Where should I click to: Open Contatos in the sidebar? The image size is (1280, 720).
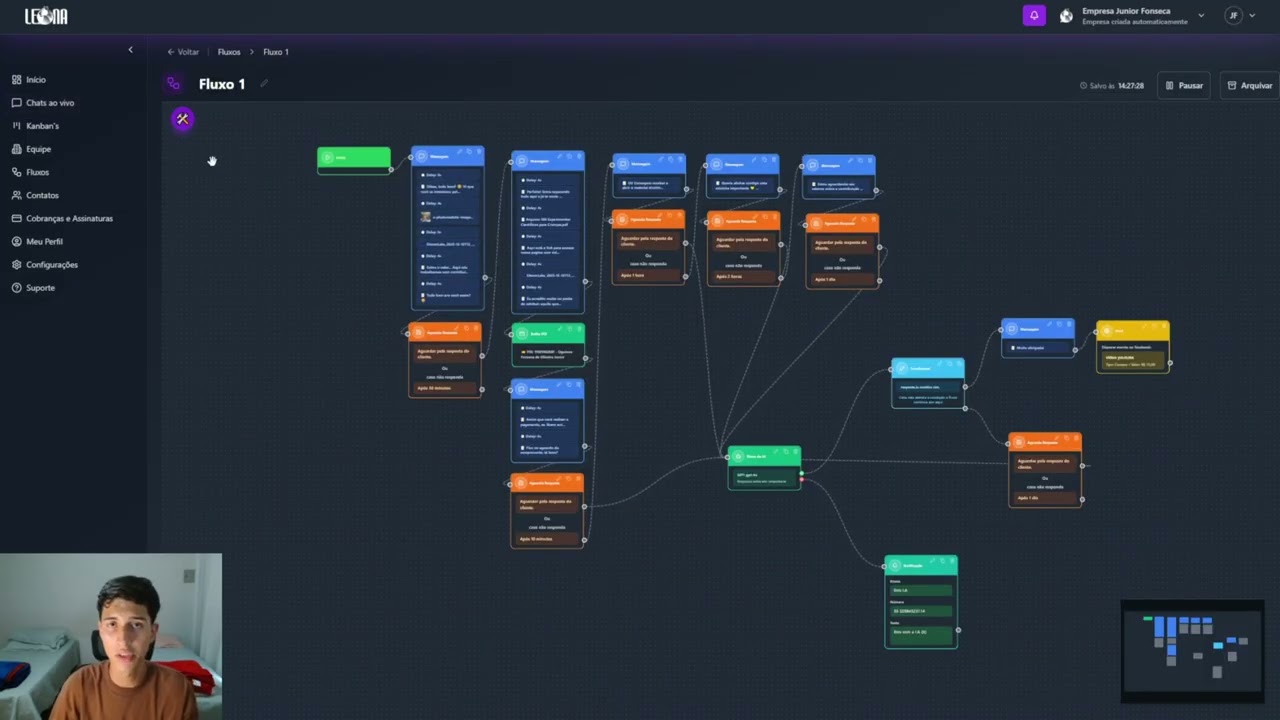tap(35, 195)
